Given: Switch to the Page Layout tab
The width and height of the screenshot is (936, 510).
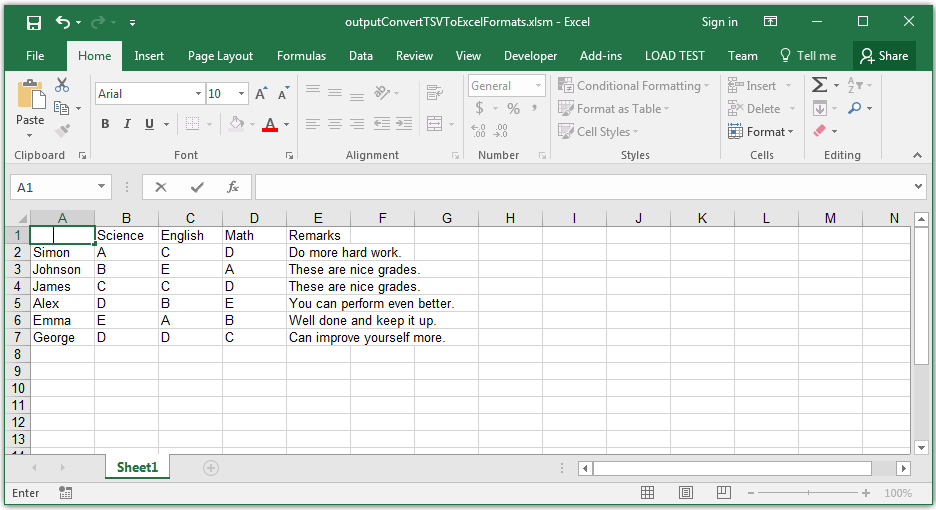Looking at the screenshot, I should coord(220,56).
